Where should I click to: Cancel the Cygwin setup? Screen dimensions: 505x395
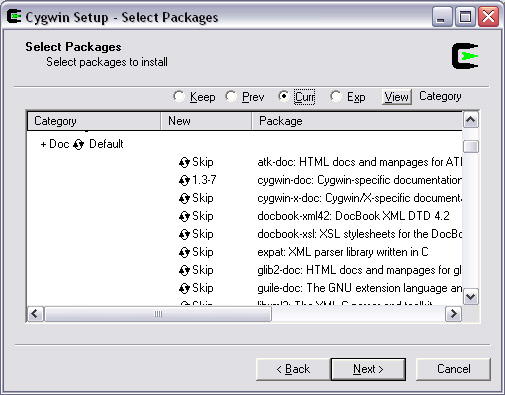pos(453,369)
